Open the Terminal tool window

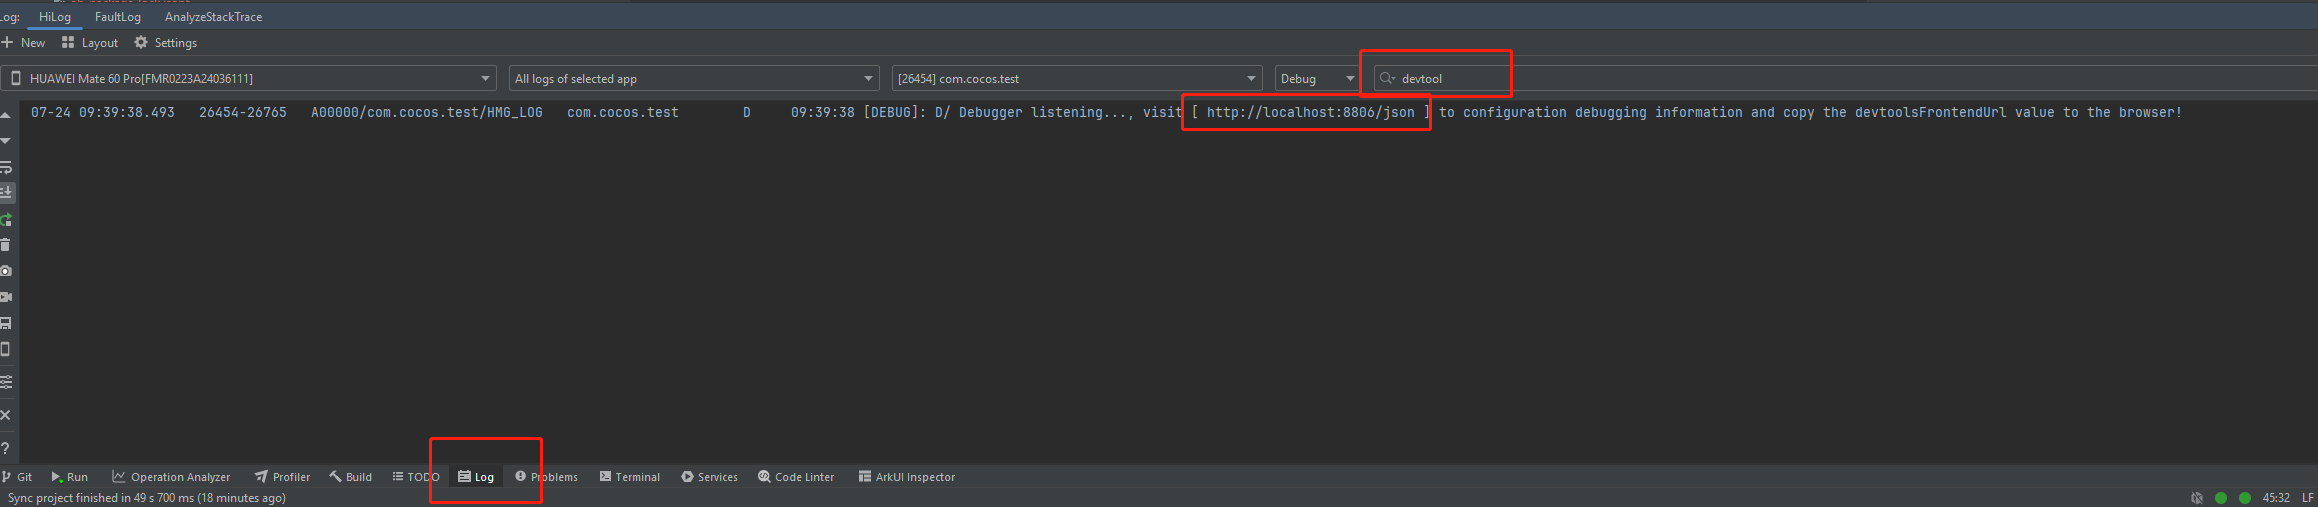click(x=630, y=477)
